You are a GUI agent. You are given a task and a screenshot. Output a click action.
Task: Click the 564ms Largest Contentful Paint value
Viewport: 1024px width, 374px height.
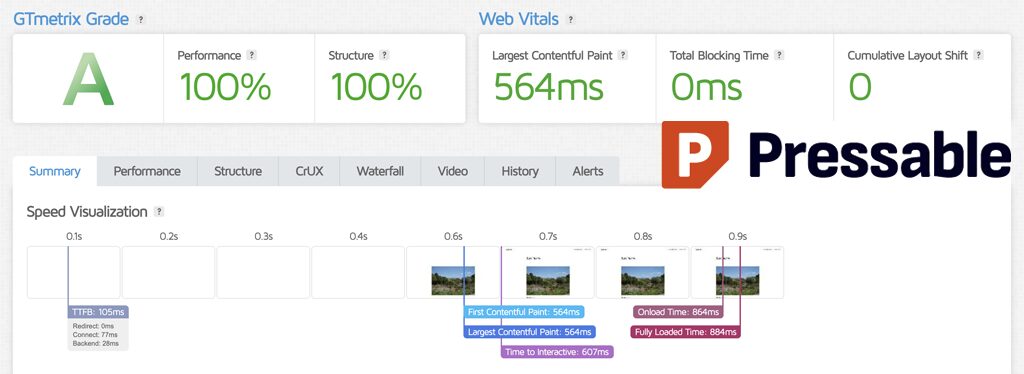[x=549, y=87]
